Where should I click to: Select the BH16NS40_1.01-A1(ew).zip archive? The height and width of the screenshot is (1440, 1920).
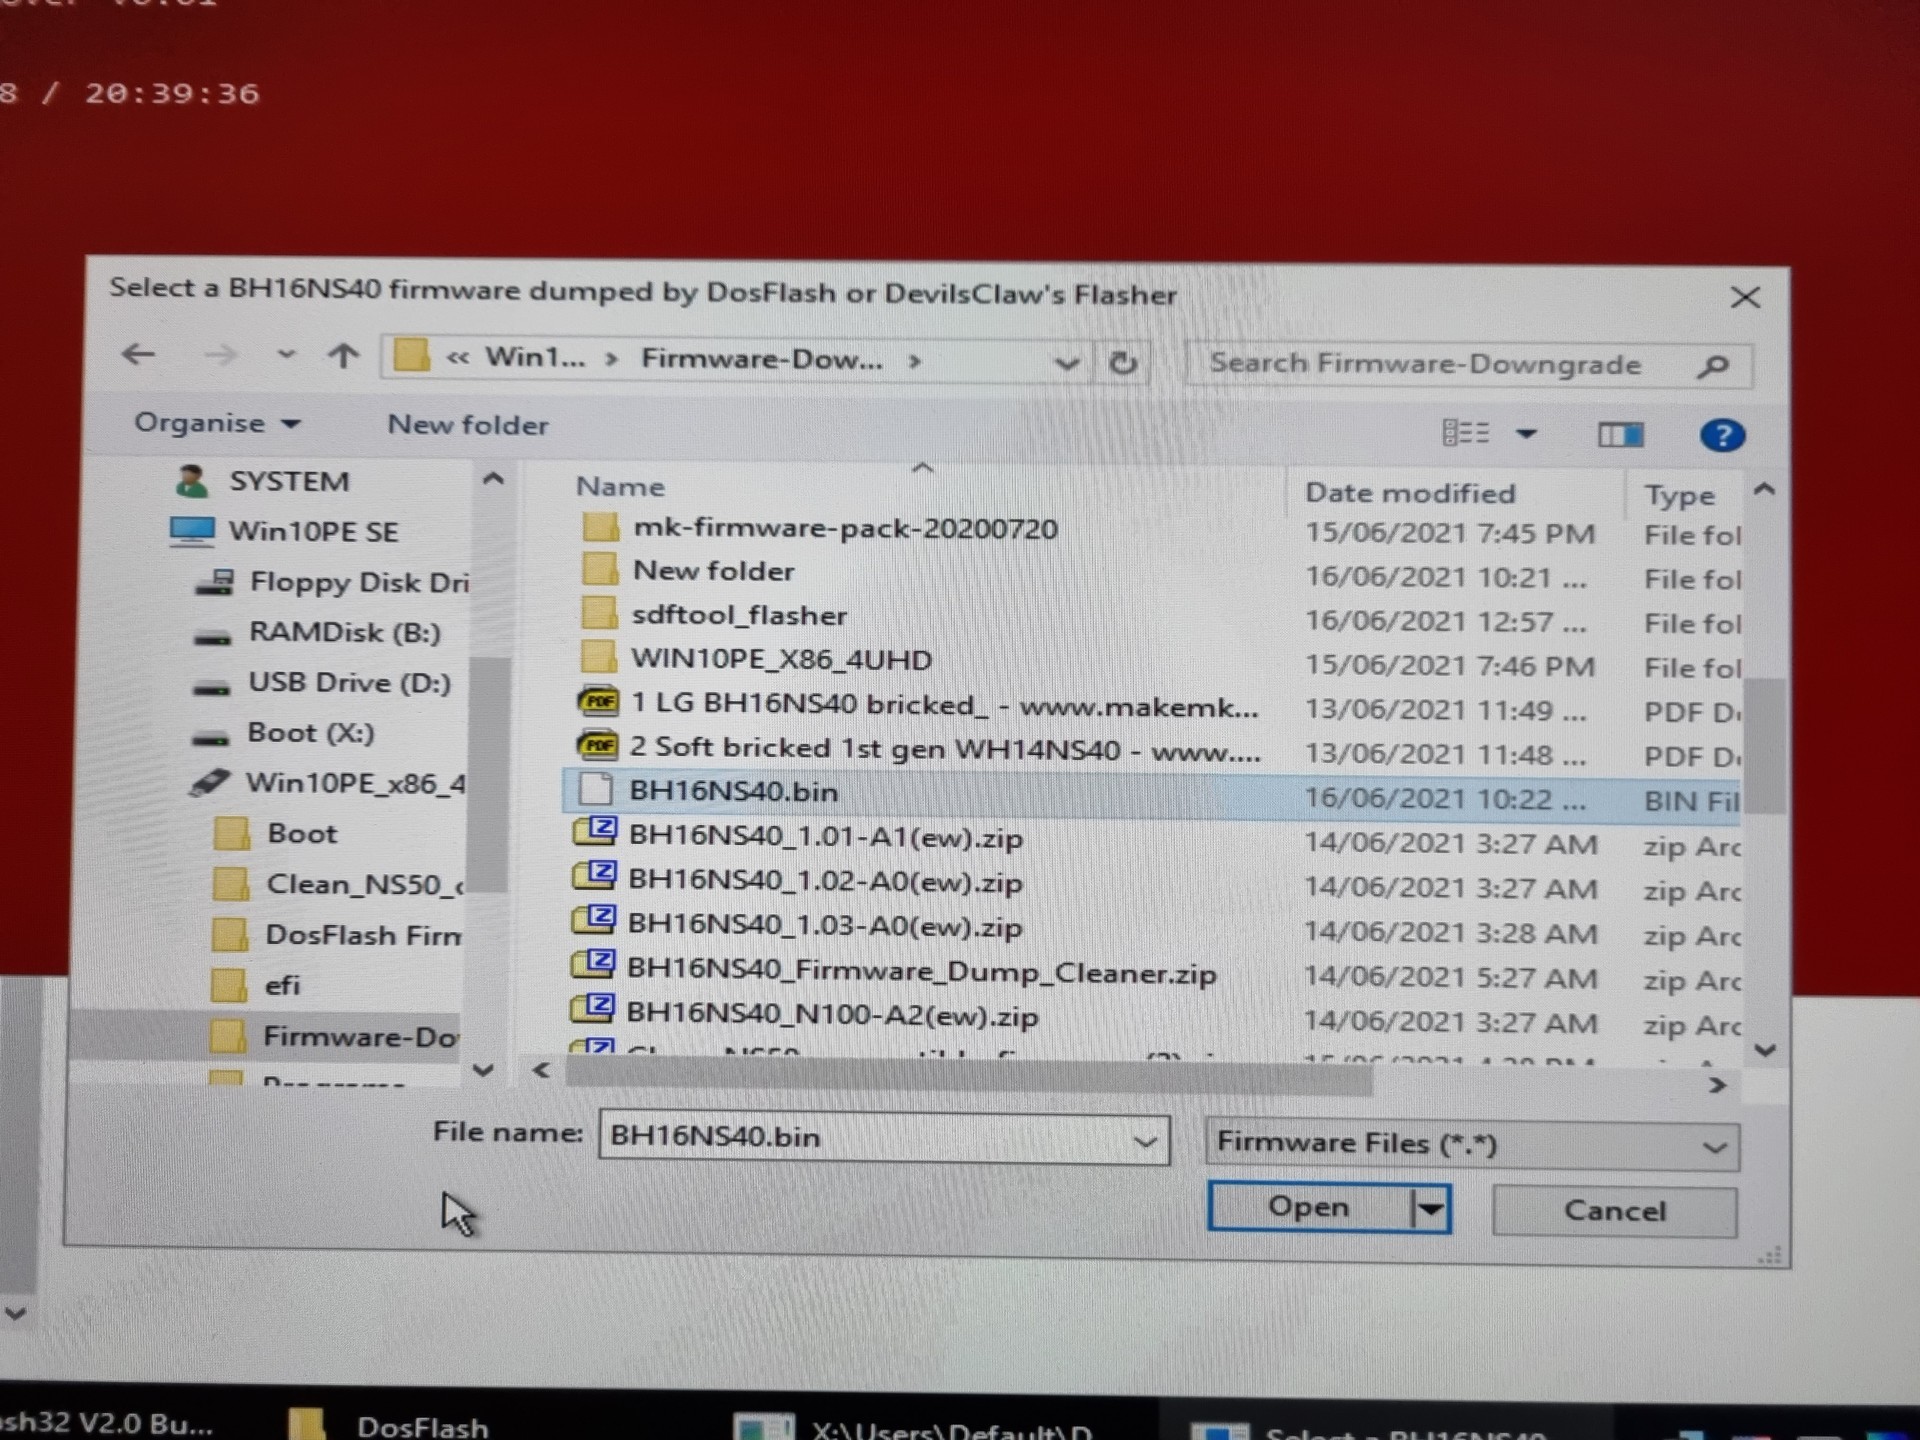(825, 837)
